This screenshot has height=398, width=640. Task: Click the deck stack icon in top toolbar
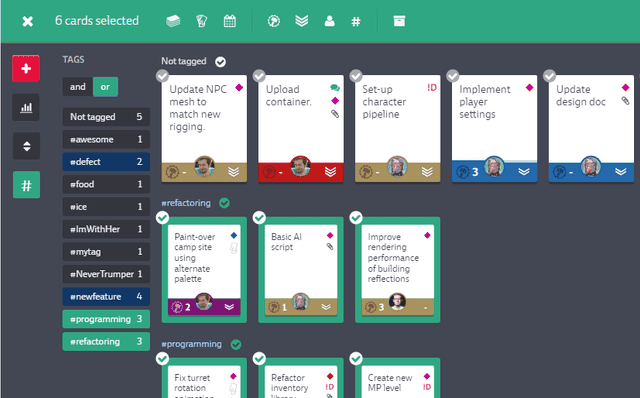(x=173, y=21)
